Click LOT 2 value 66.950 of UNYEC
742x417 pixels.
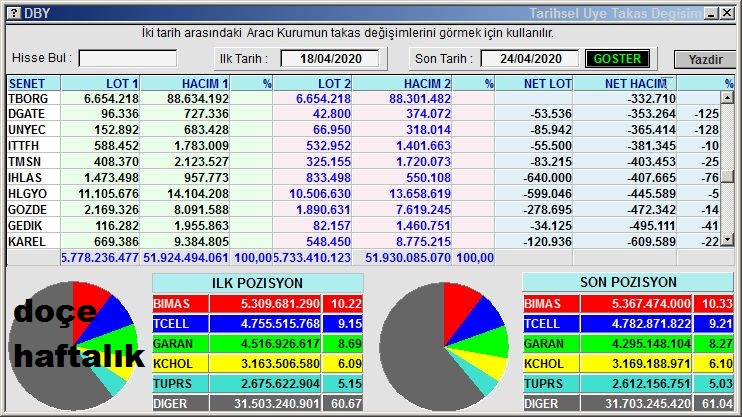coord(332,129)
